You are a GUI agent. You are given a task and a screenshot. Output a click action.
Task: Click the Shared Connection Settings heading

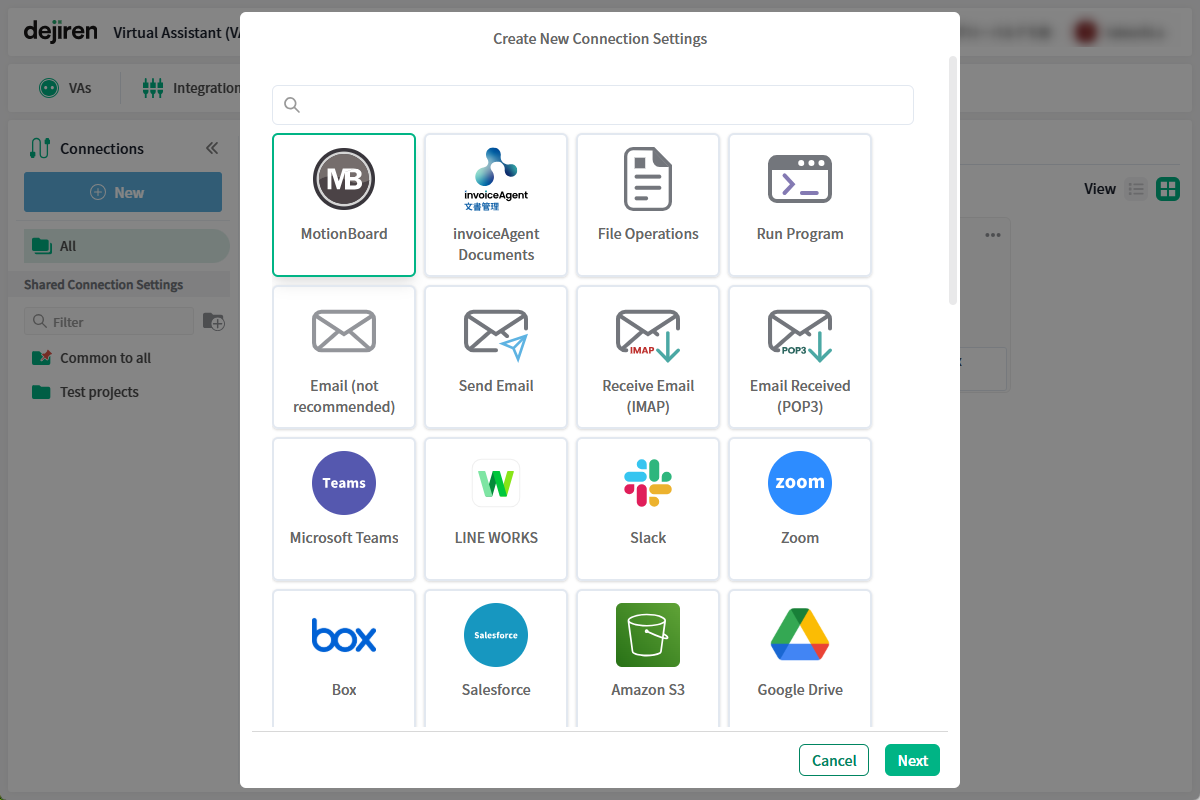pyautogui.click(x=104, y=285)
